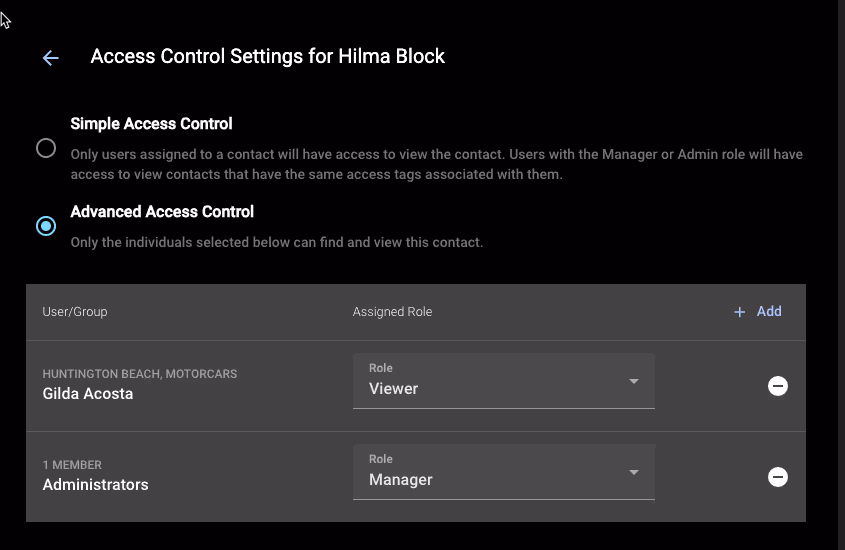This screenshot has width=845, height=550.
Task: Click the Huntington Beach, Motorcars subtitle
Action: 139,374
